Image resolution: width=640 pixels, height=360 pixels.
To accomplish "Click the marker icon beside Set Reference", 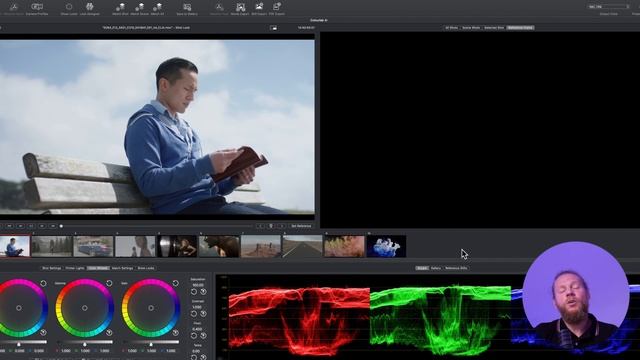I will [271, 226].
